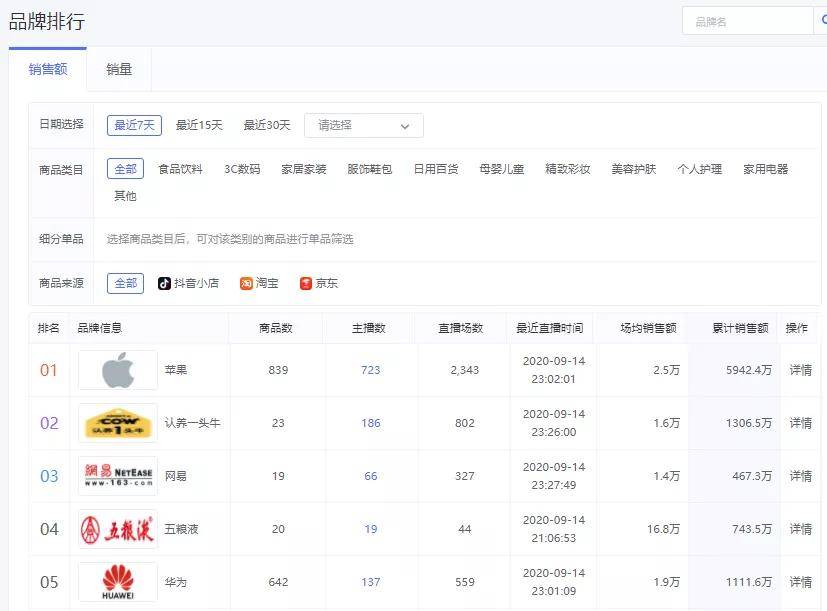The height and width of the screenshot is (611, 827).
Task: Filter source by 淘宝 label
Action: coord(267,283)
